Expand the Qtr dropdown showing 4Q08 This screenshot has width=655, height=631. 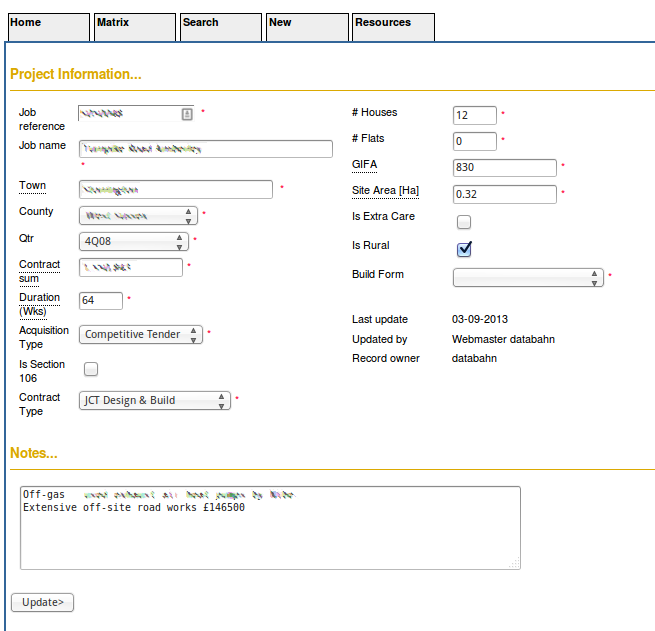tap(134, 242)
